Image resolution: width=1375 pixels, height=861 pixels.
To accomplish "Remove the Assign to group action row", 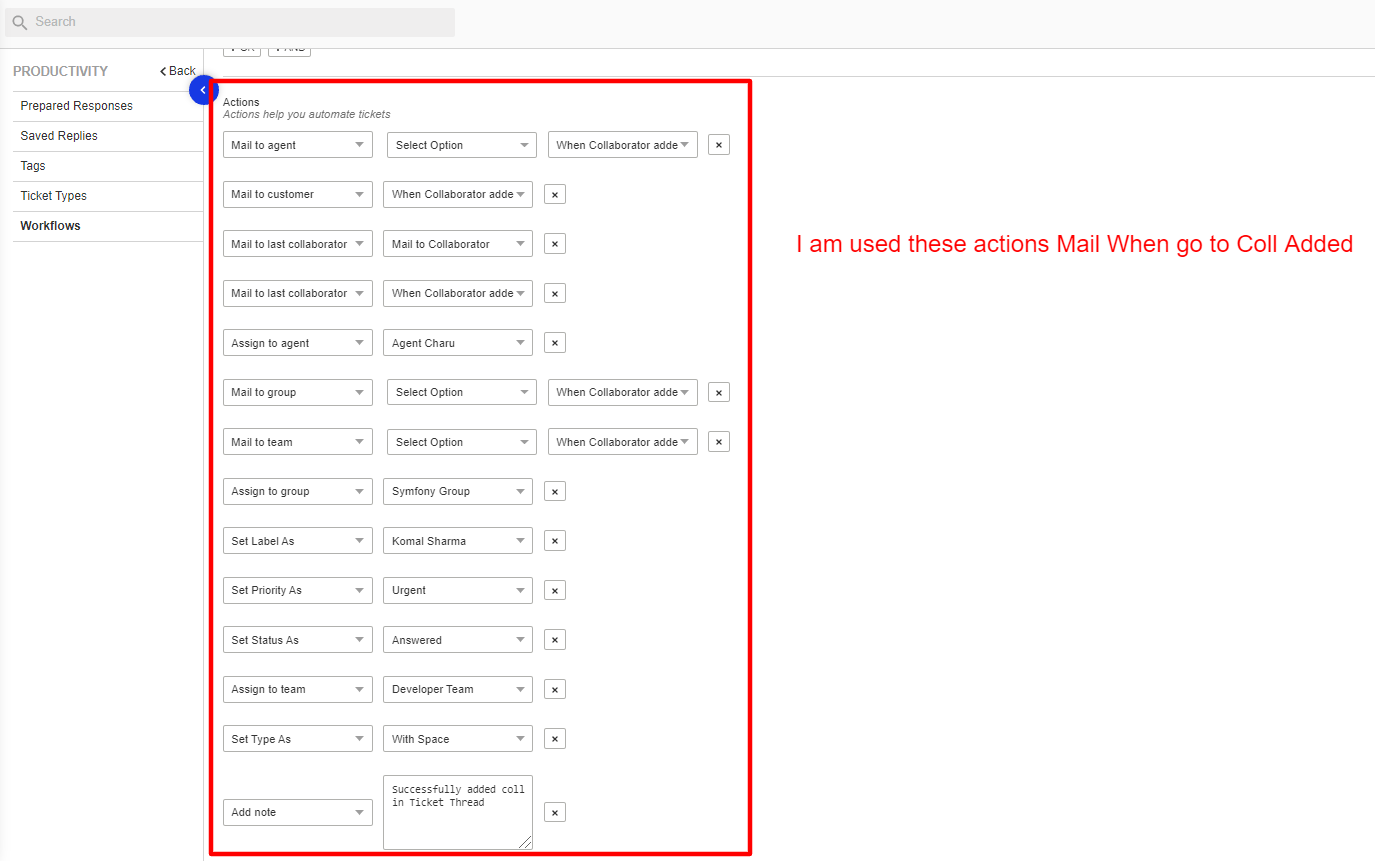I will pos(555,491).
